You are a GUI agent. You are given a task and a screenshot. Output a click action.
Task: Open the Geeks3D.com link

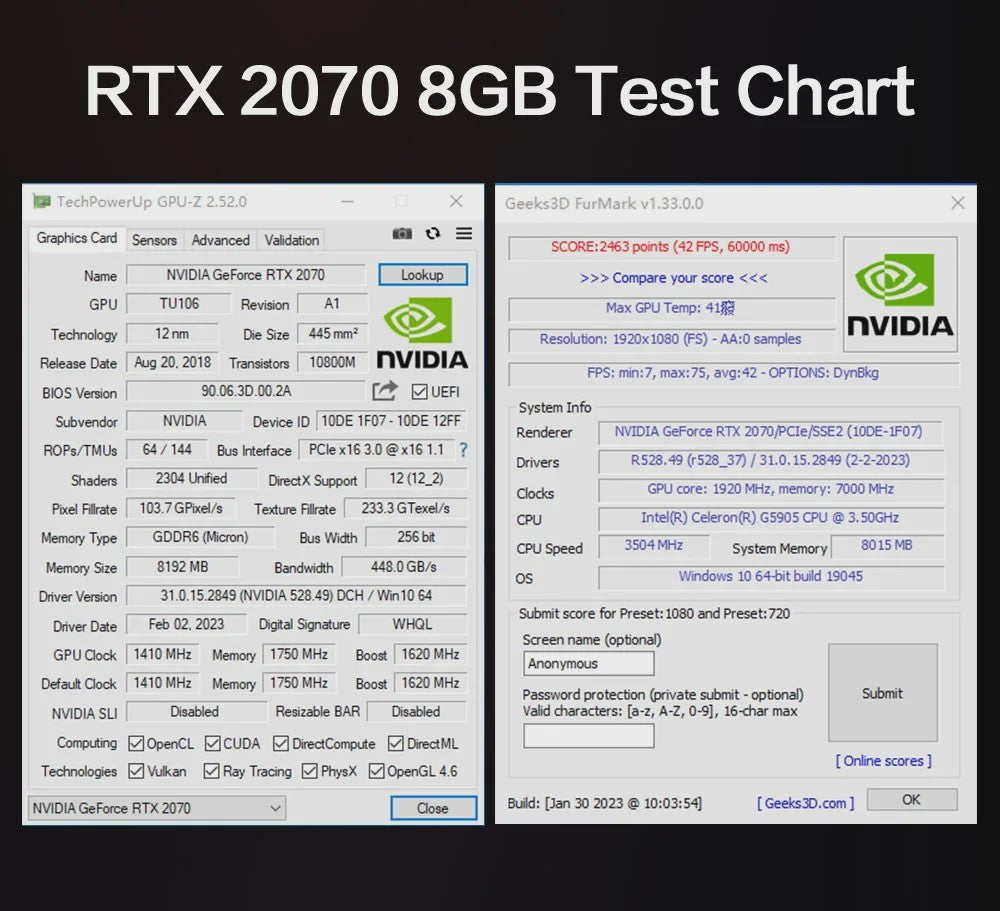pyautogui.click(x=805, y=803)
